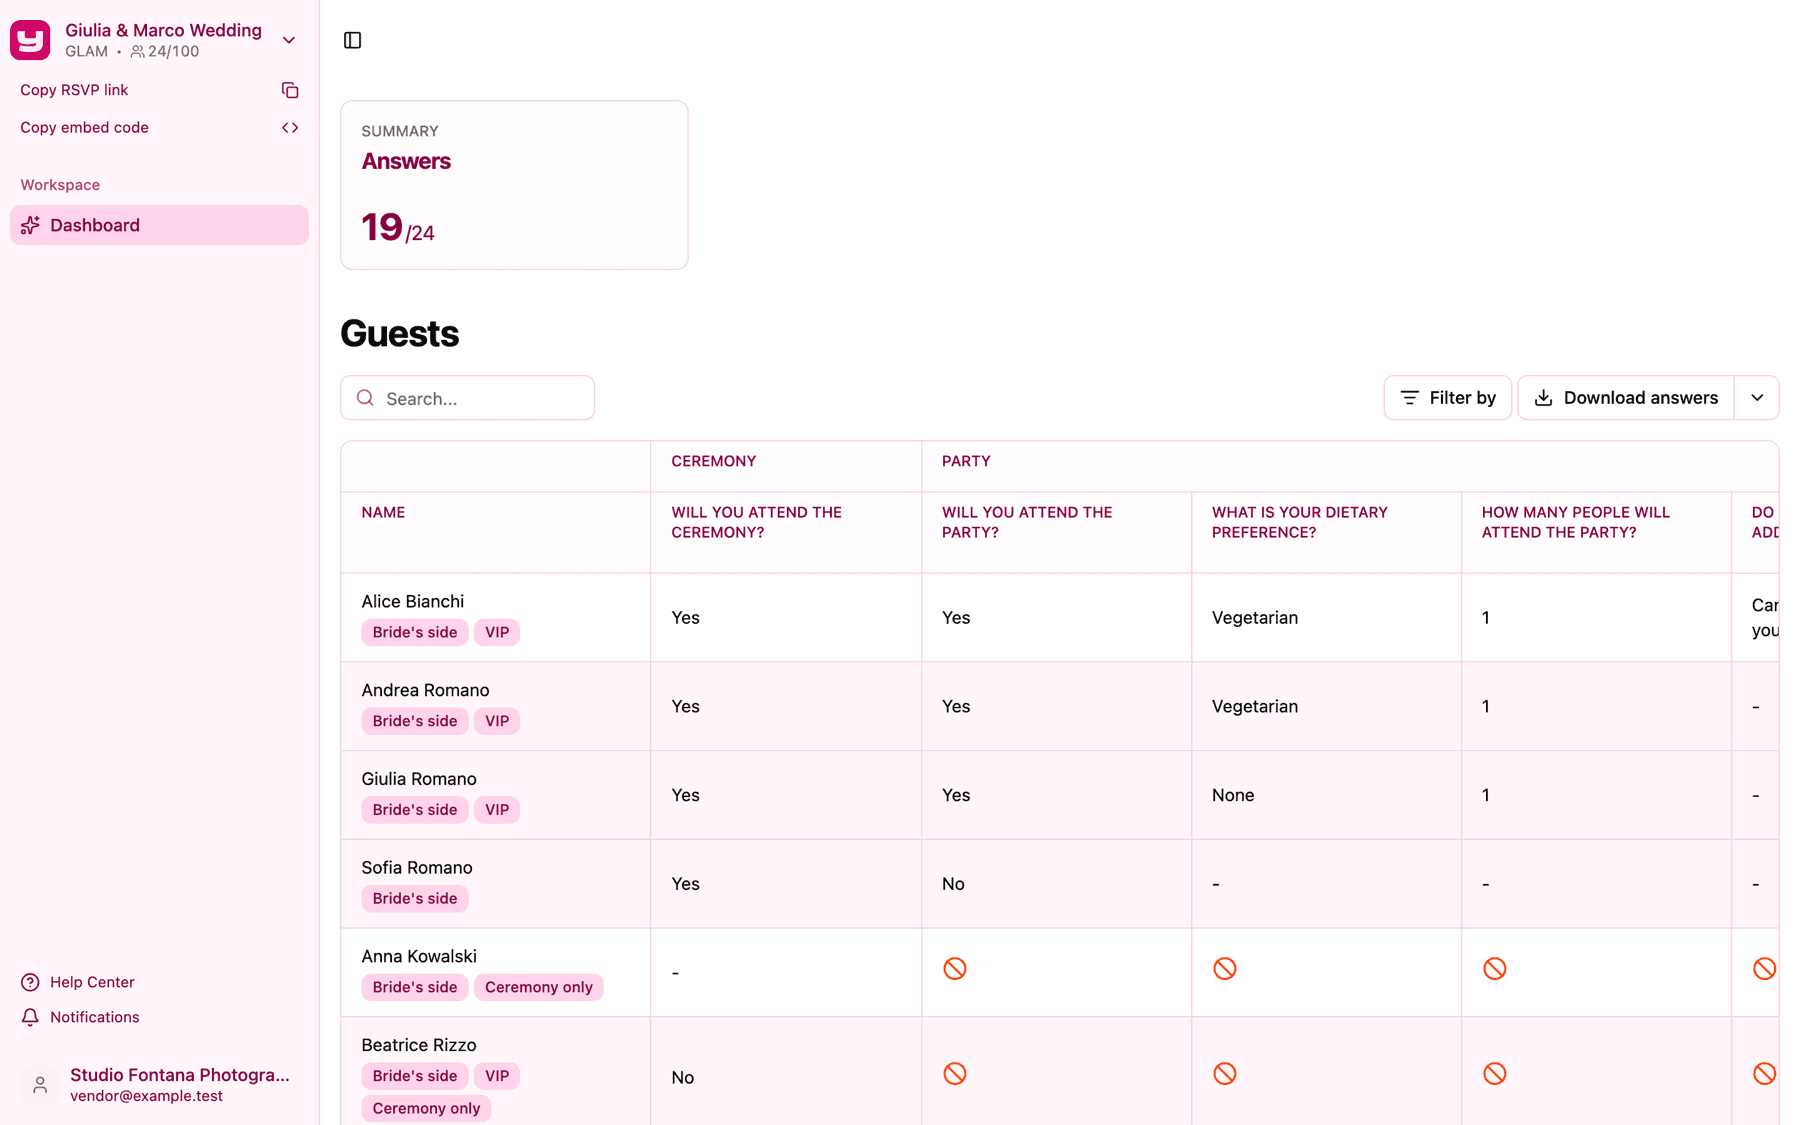Click guest name Sofia Romano
The height and width of the screenshot is (1125, 1800).
pos(417,868)
